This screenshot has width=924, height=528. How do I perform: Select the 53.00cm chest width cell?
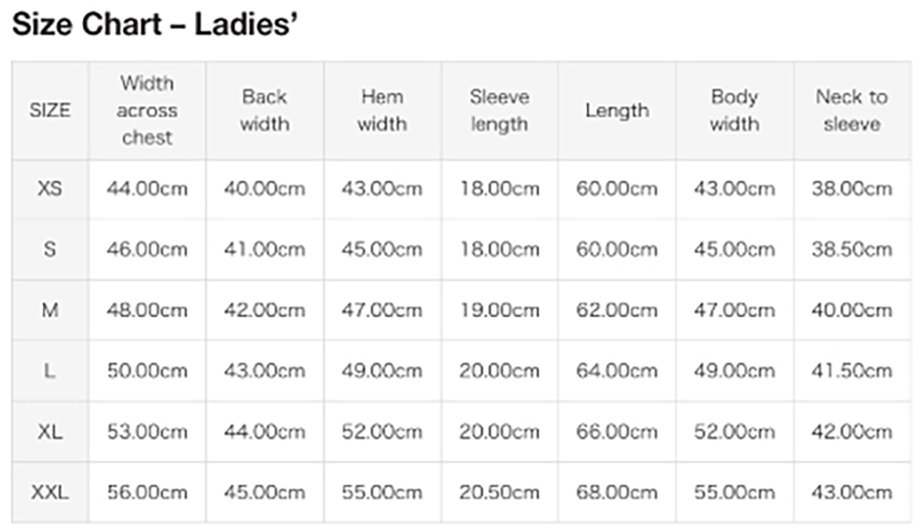point(147,432)
